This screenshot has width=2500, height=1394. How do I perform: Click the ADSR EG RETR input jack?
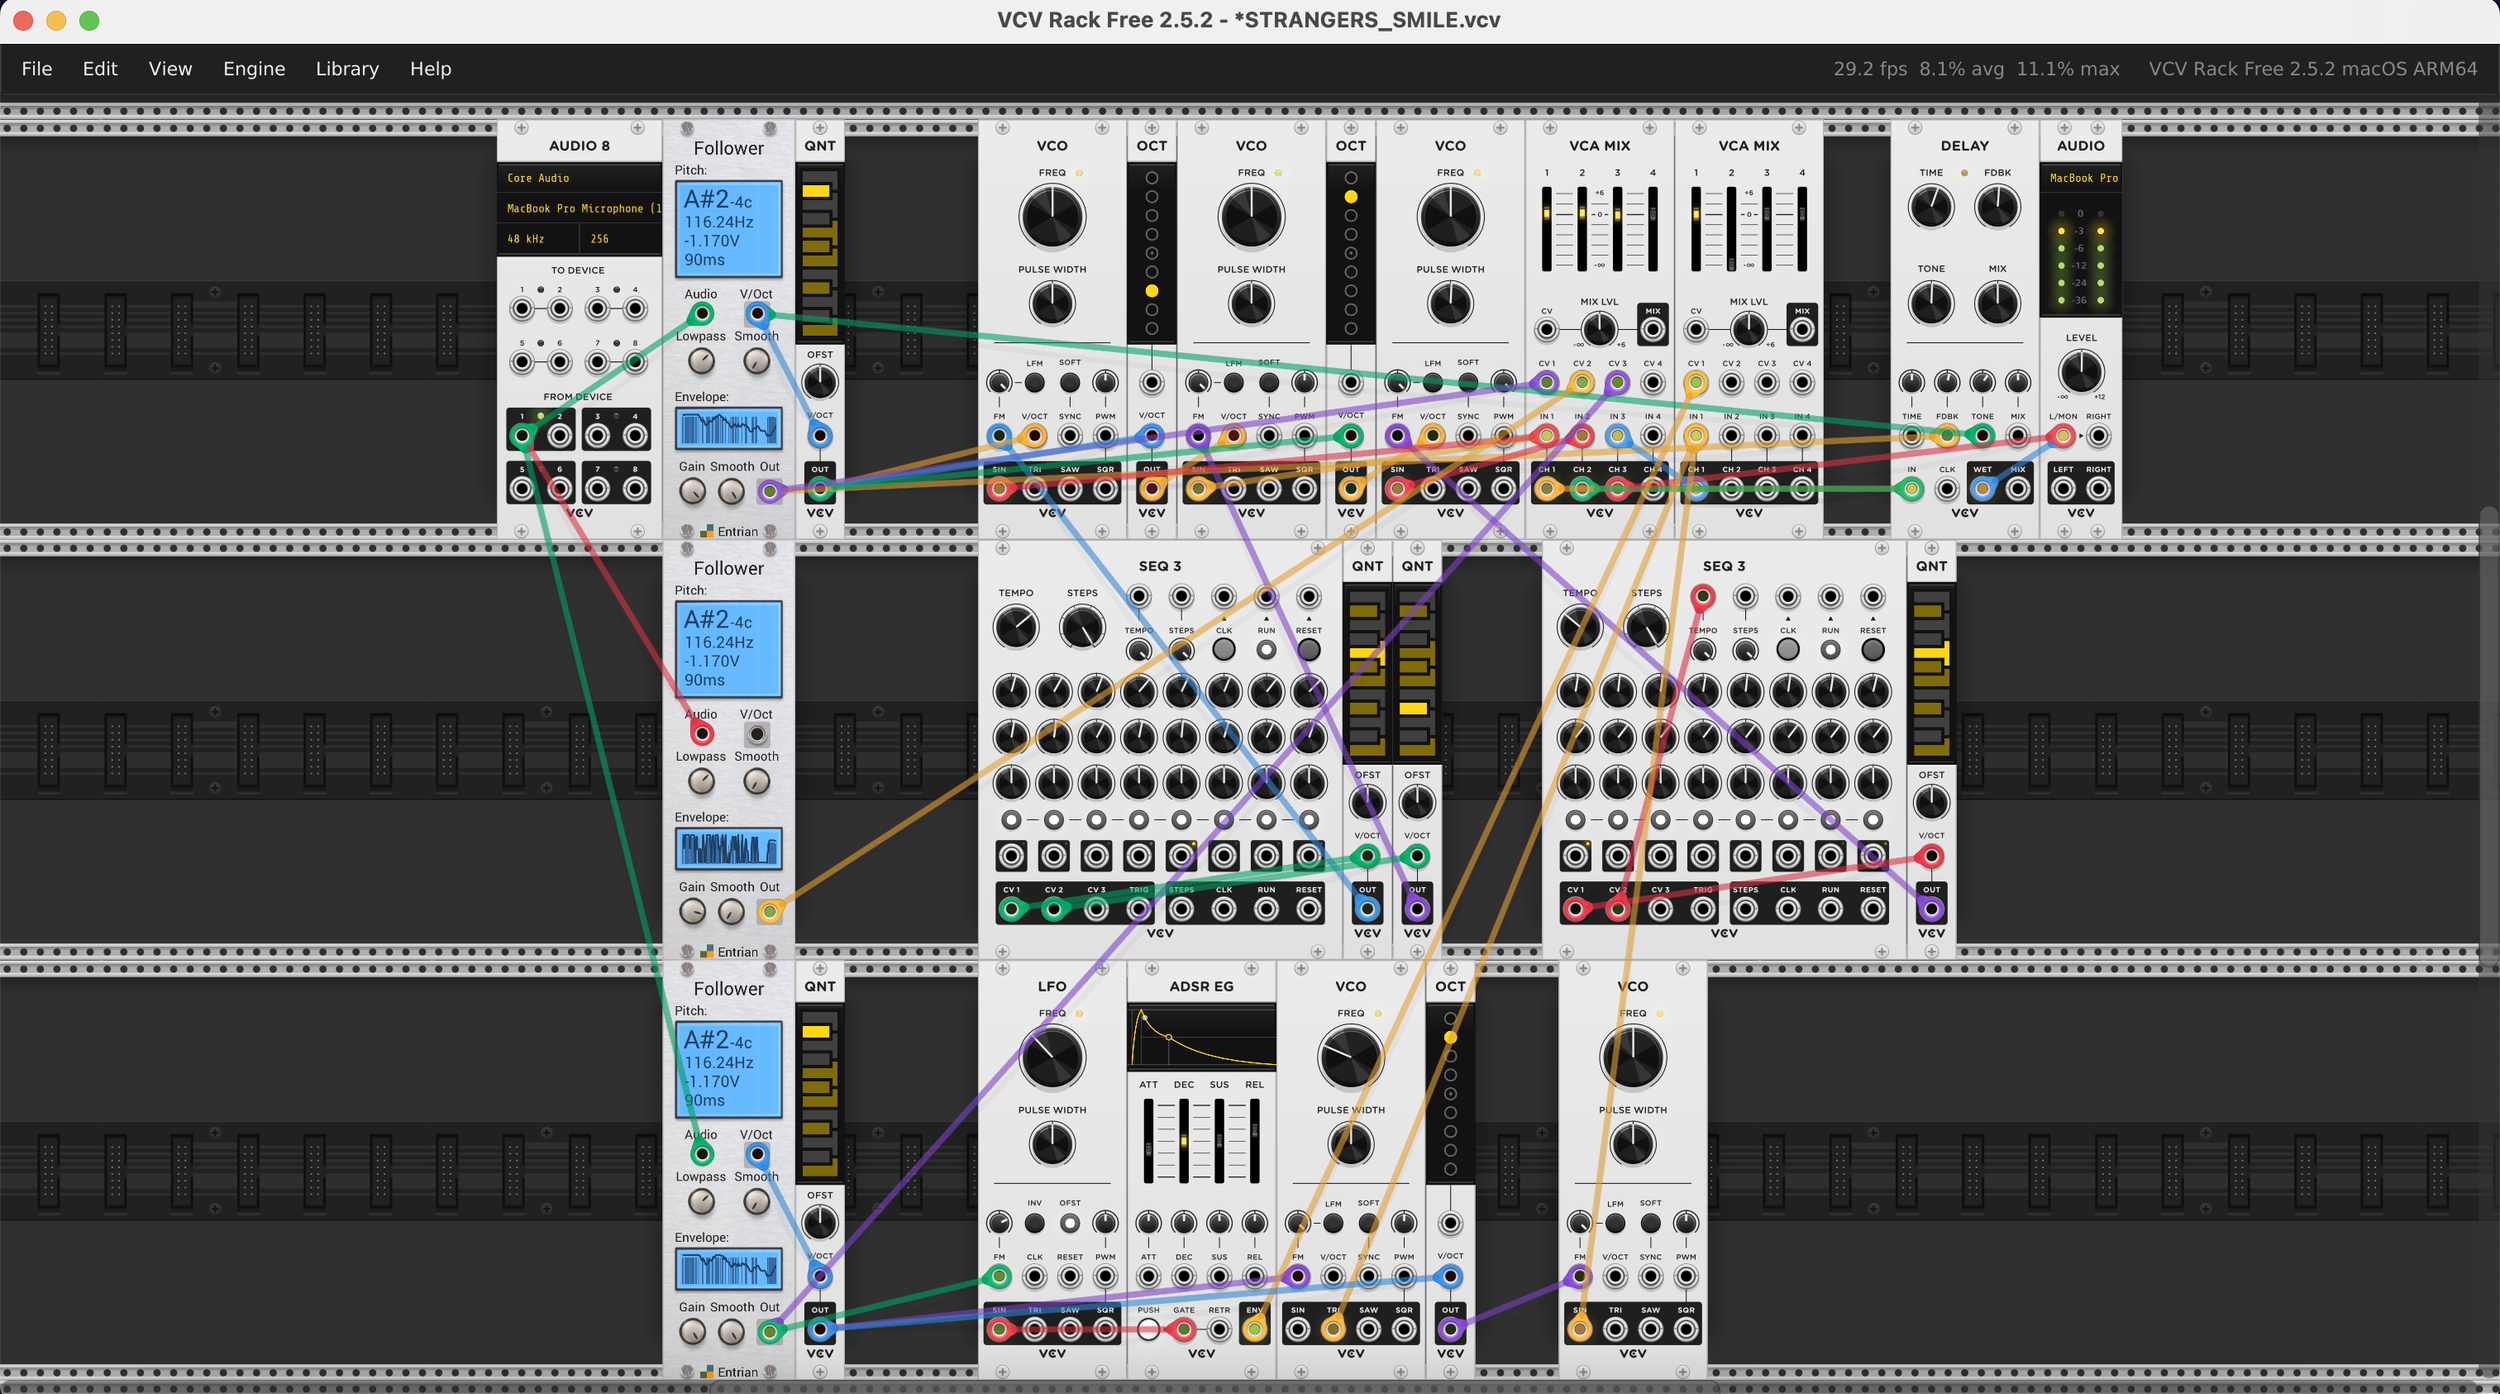[1219, 1330]
